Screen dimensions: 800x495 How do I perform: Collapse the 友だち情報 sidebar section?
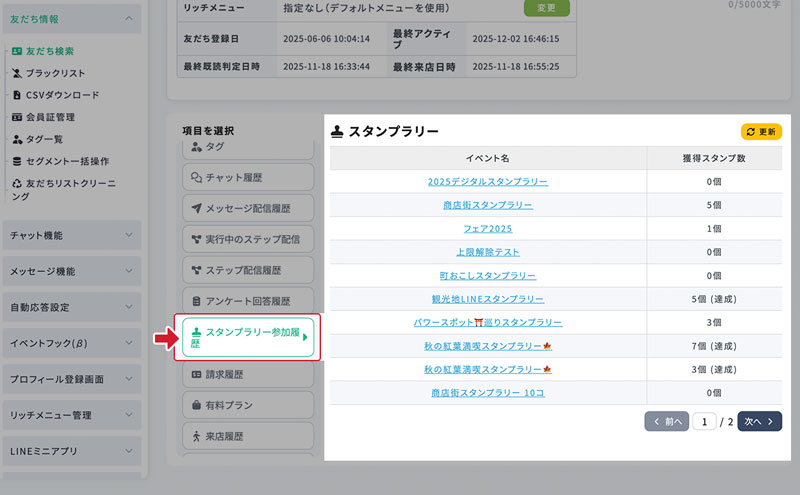(71, 18)
